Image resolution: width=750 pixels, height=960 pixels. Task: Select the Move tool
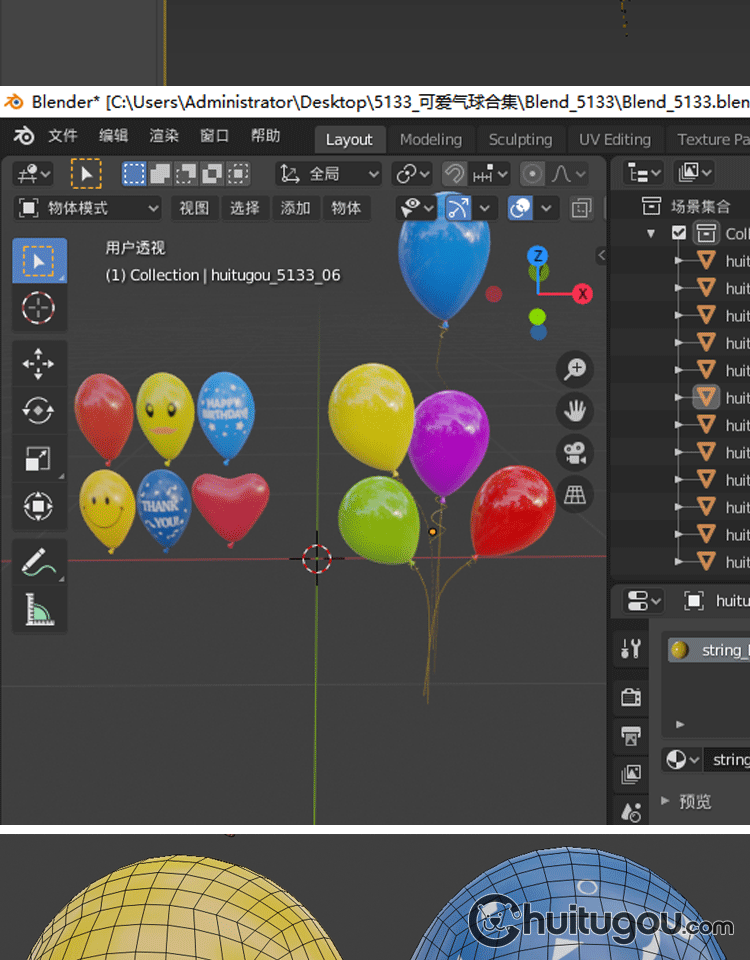[38, 364]
